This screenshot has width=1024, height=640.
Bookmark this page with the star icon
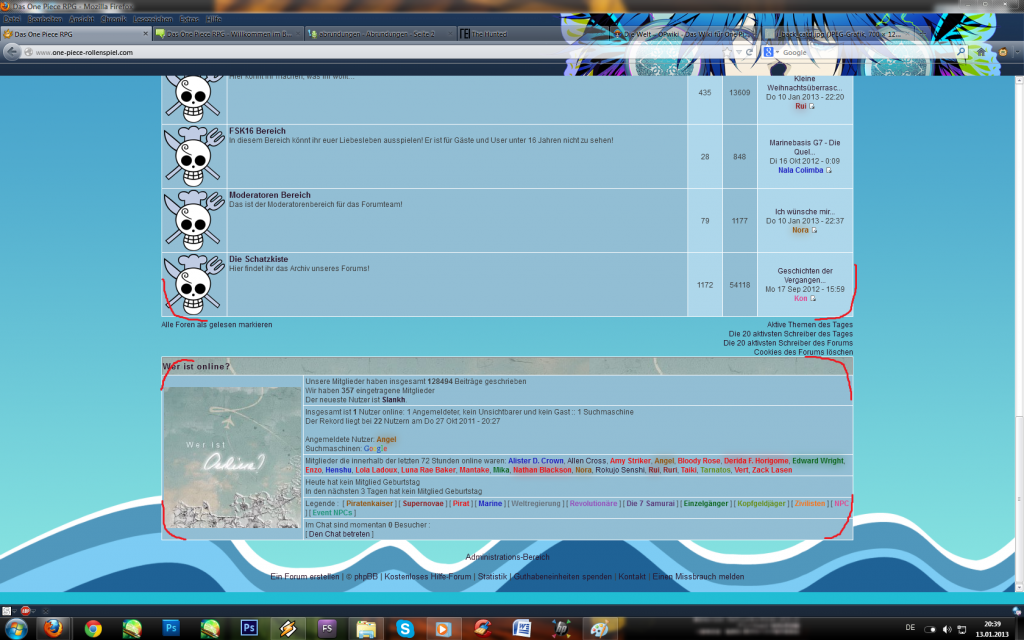click(728, 52)
